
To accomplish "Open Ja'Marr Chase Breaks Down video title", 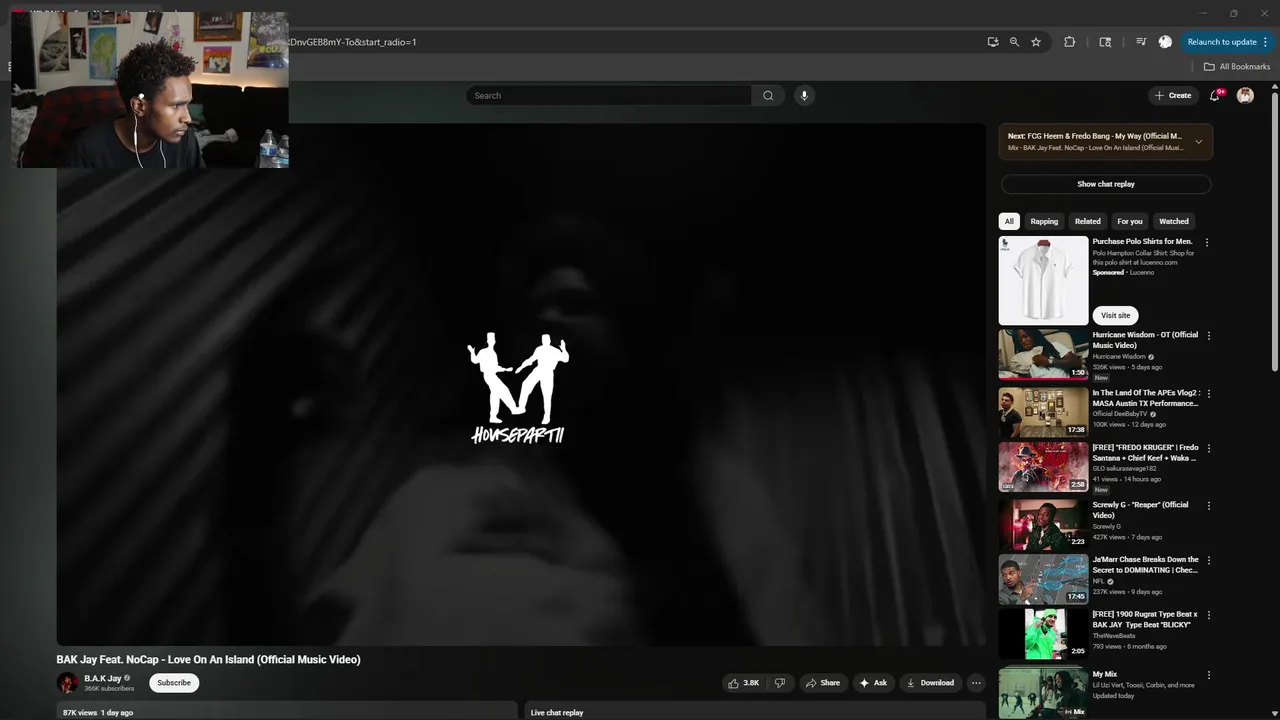I will (x=1145, y=565).
